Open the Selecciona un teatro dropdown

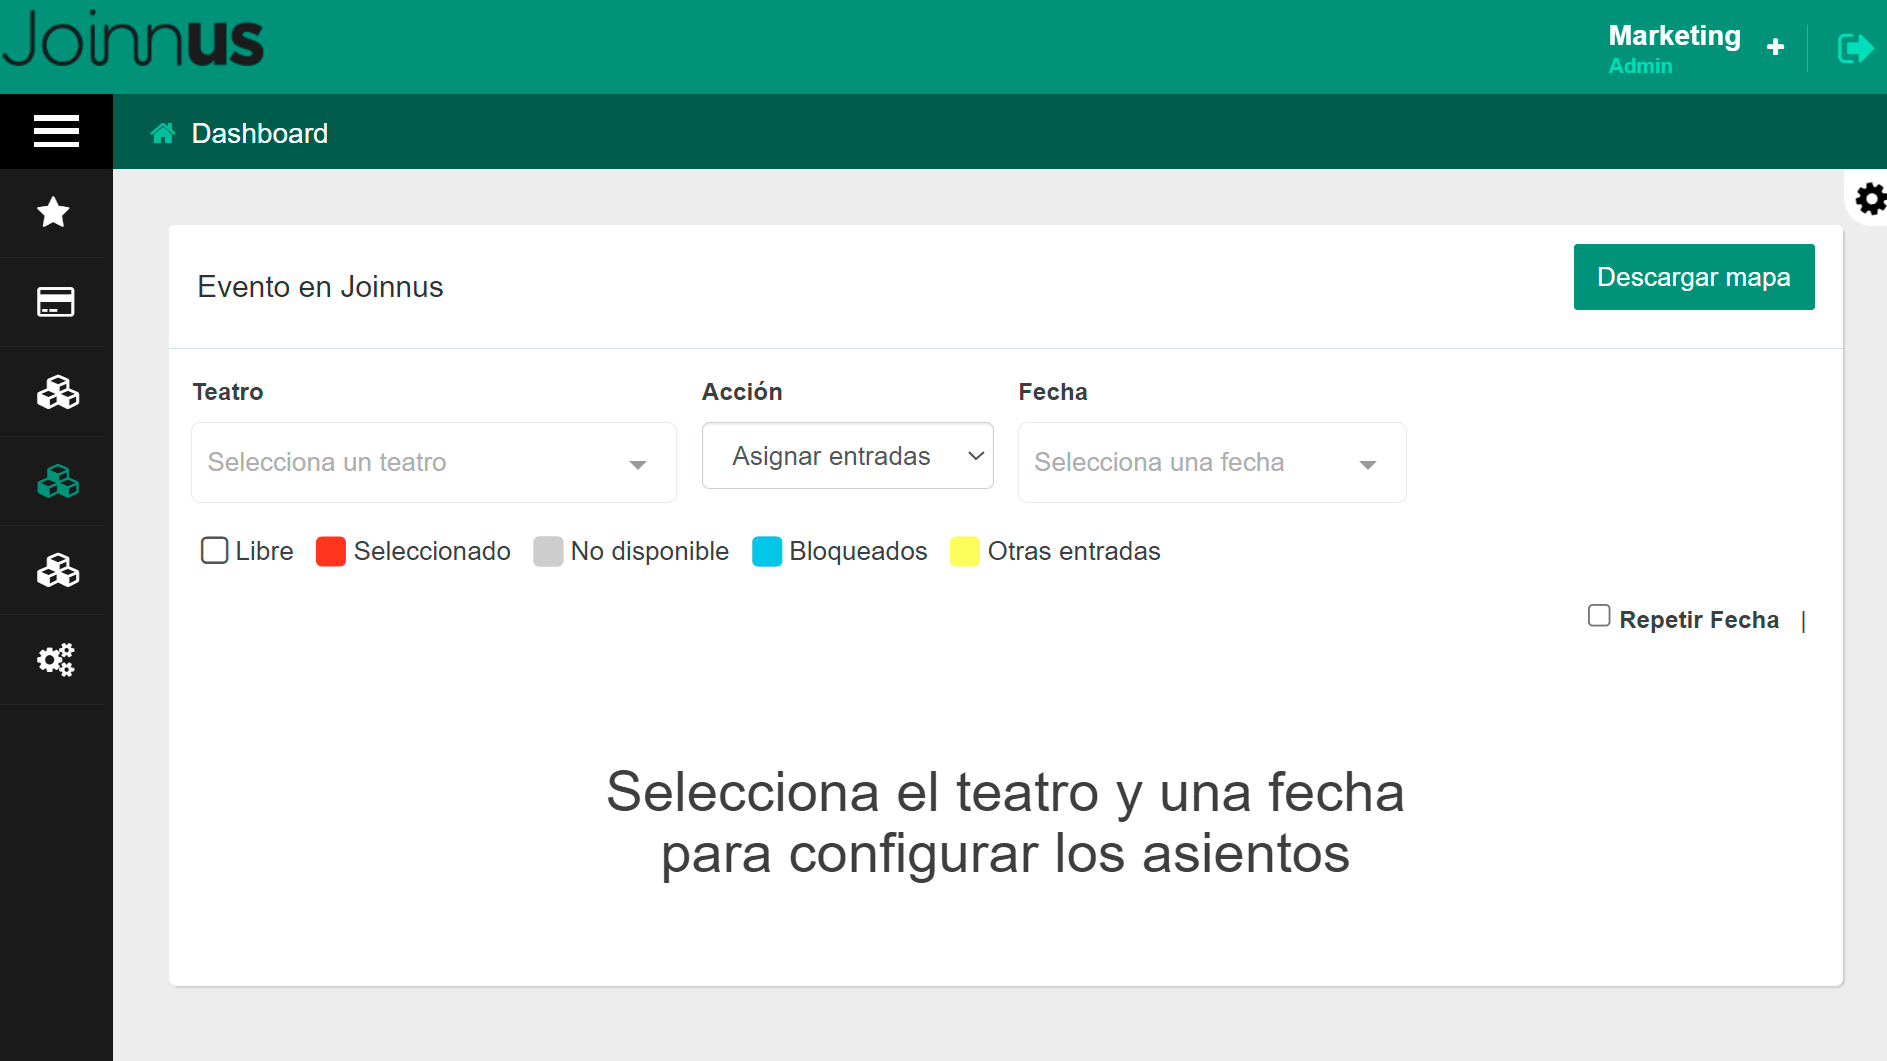[x=433, y=462]
